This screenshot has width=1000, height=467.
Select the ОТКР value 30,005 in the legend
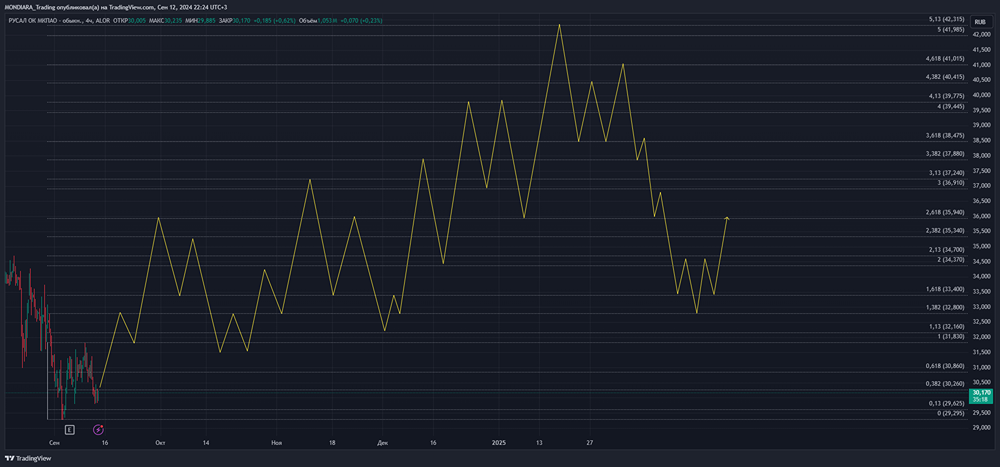click(x=136, y=20)
